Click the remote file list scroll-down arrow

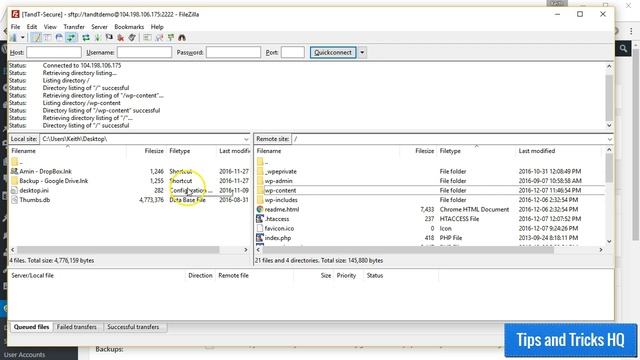point(609,241)
